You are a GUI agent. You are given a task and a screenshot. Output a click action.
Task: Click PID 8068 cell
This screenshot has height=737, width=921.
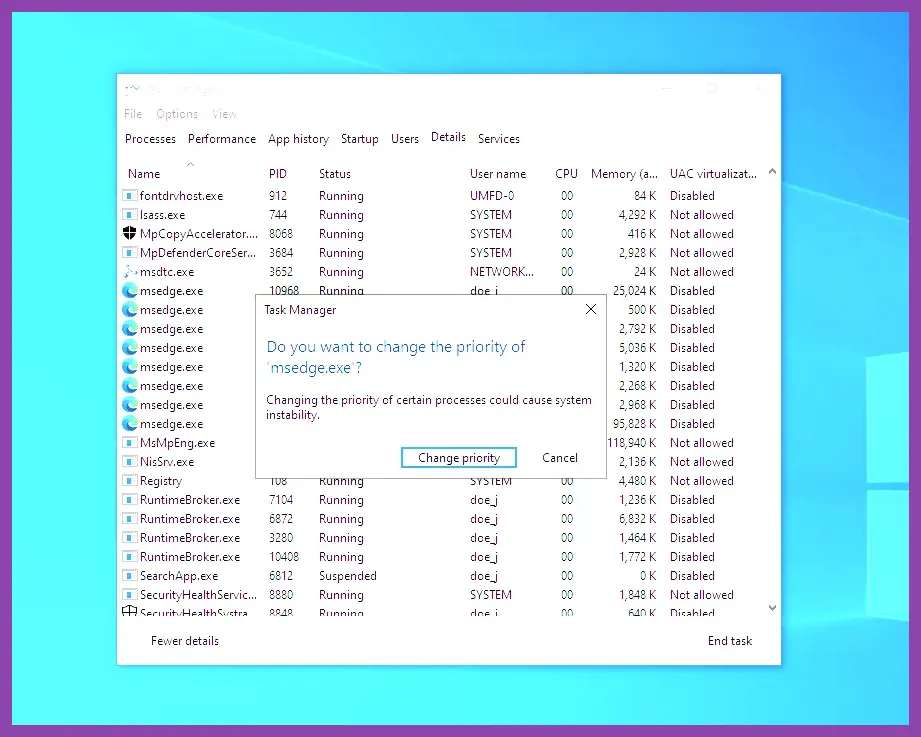point(281,234)
